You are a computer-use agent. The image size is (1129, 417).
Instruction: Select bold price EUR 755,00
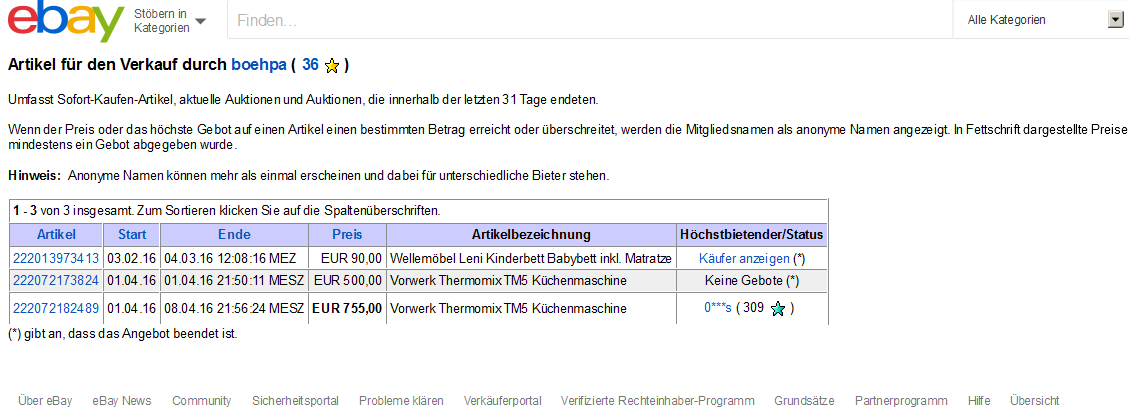pyautogui.click(x=347, y=308)
